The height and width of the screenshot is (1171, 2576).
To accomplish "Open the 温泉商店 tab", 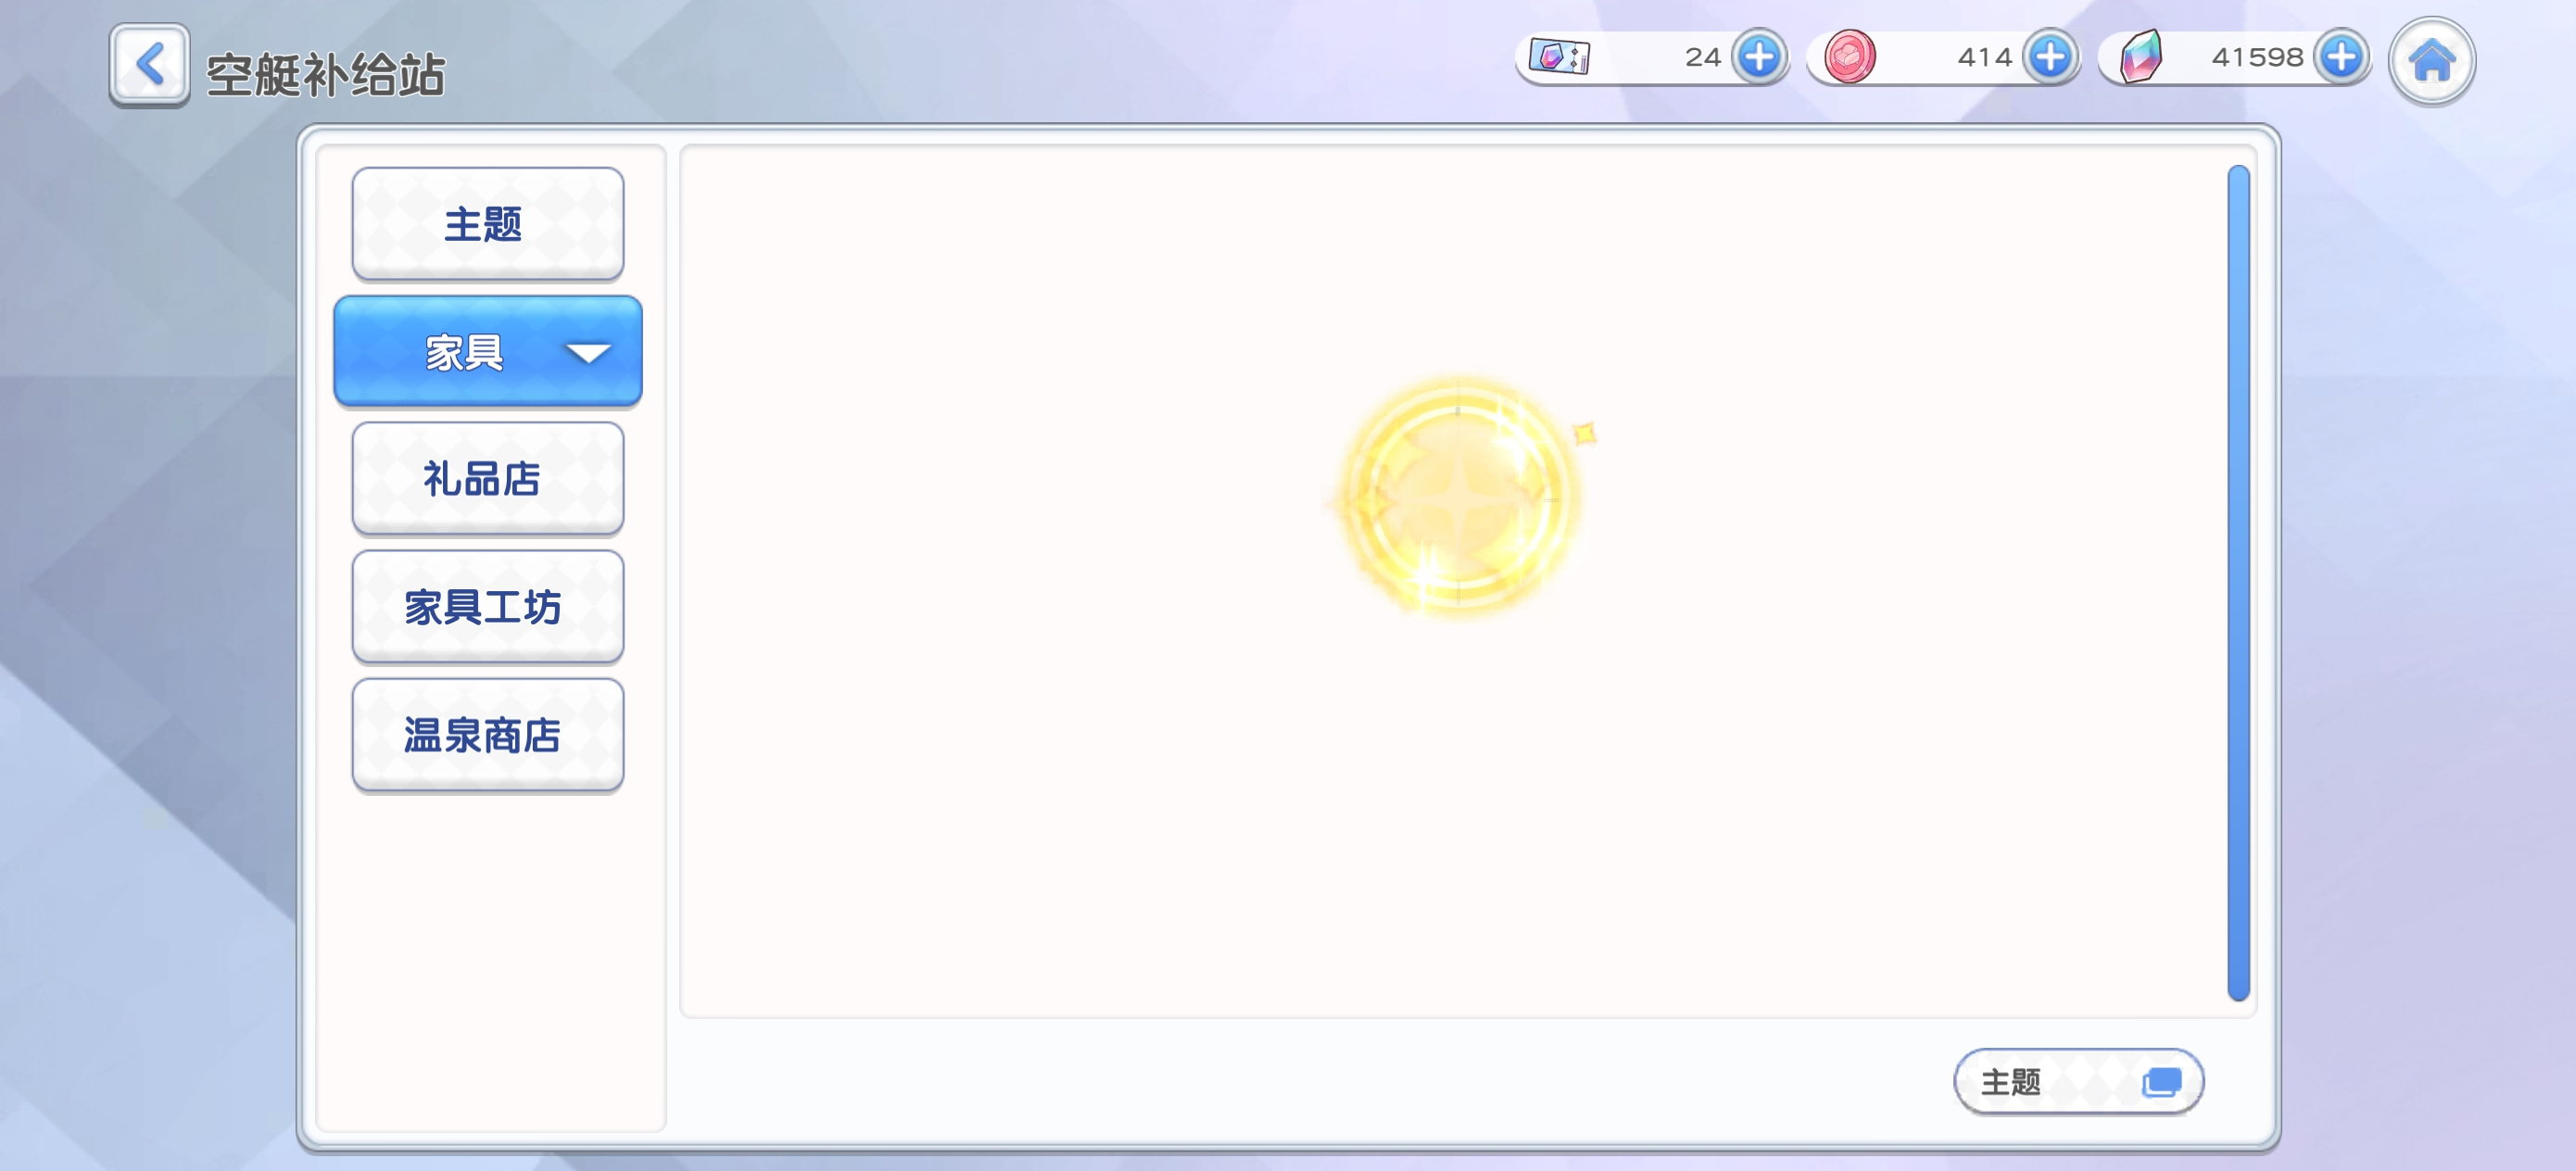I will (x=488, y=735).
